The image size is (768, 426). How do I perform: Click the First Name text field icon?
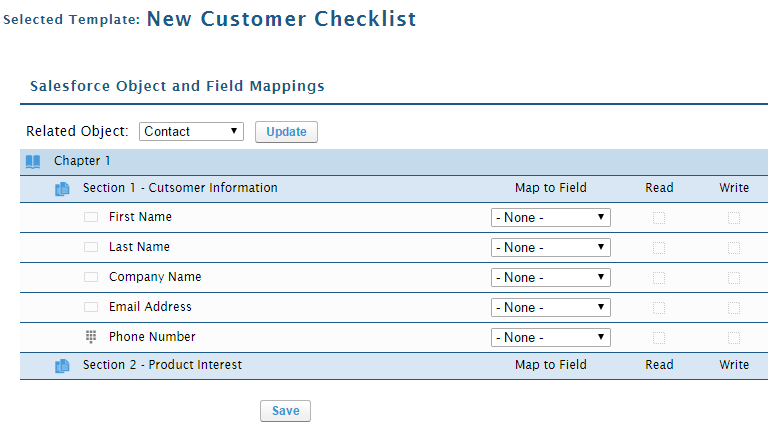pos(91,217)
